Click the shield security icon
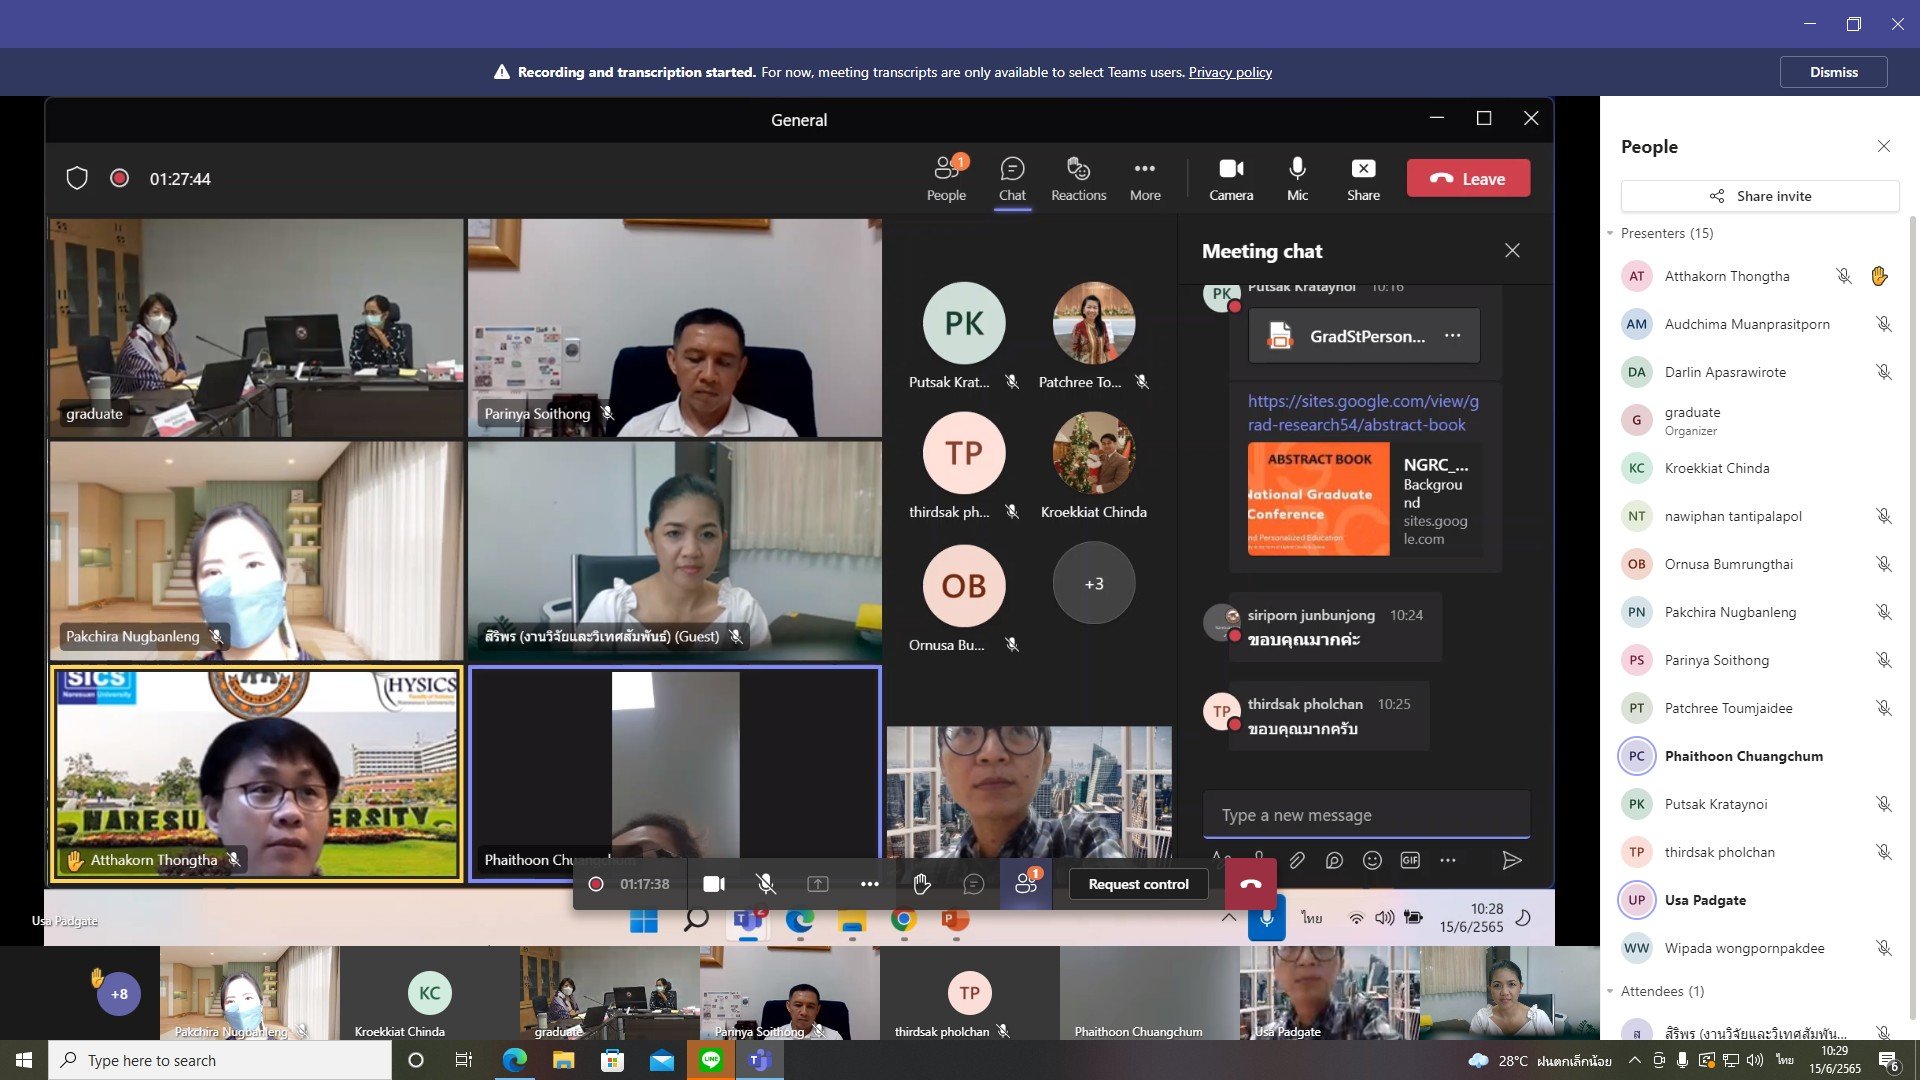The image size is (1920, 1080). 77,178
